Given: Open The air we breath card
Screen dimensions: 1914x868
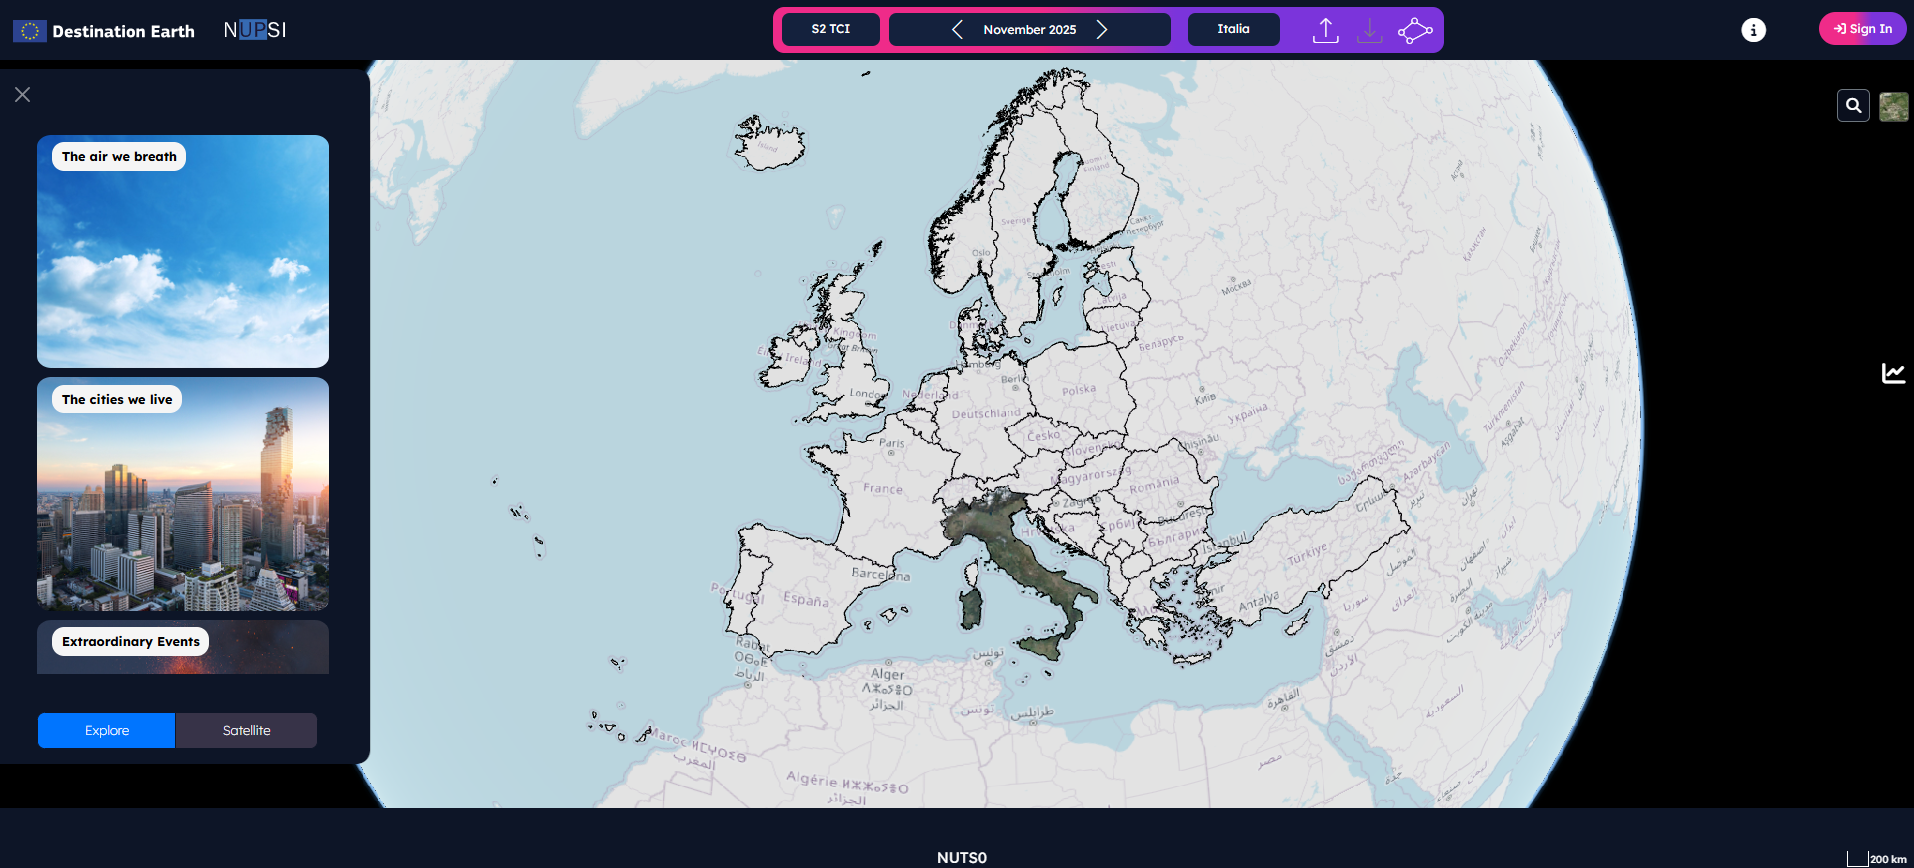Looking at the screenshot, I should [x=183, y=251].
